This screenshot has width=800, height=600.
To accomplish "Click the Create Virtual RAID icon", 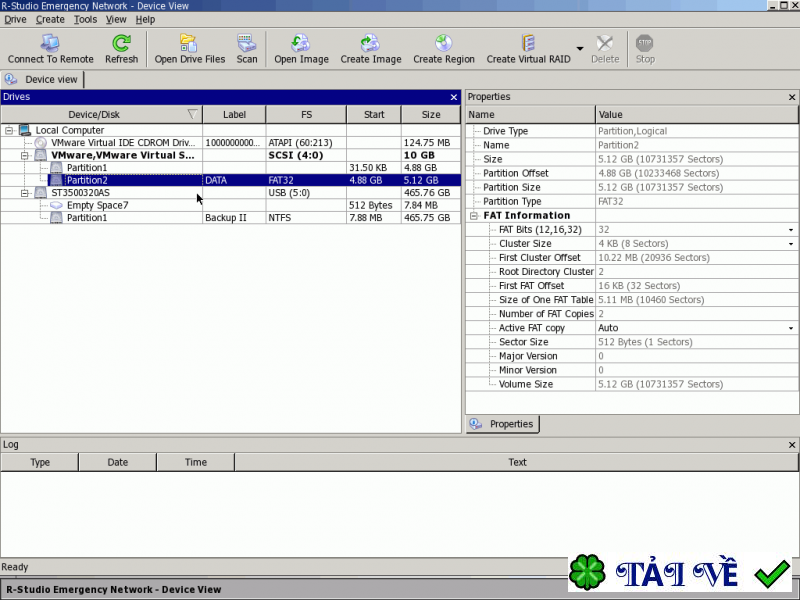I will point(528,43).
